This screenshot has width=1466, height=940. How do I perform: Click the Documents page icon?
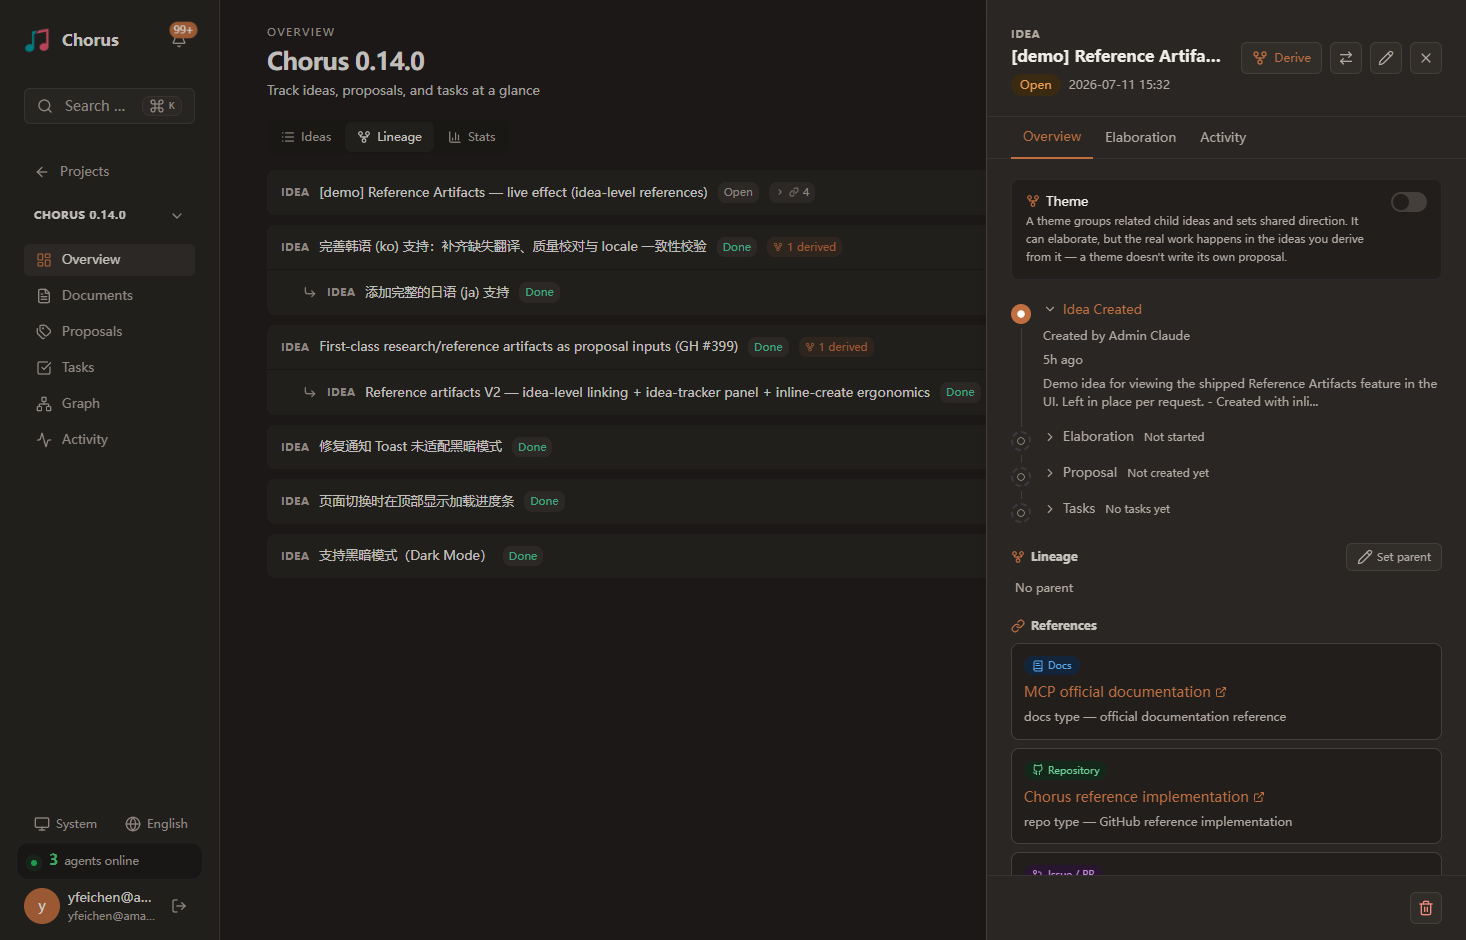(44, 296)
